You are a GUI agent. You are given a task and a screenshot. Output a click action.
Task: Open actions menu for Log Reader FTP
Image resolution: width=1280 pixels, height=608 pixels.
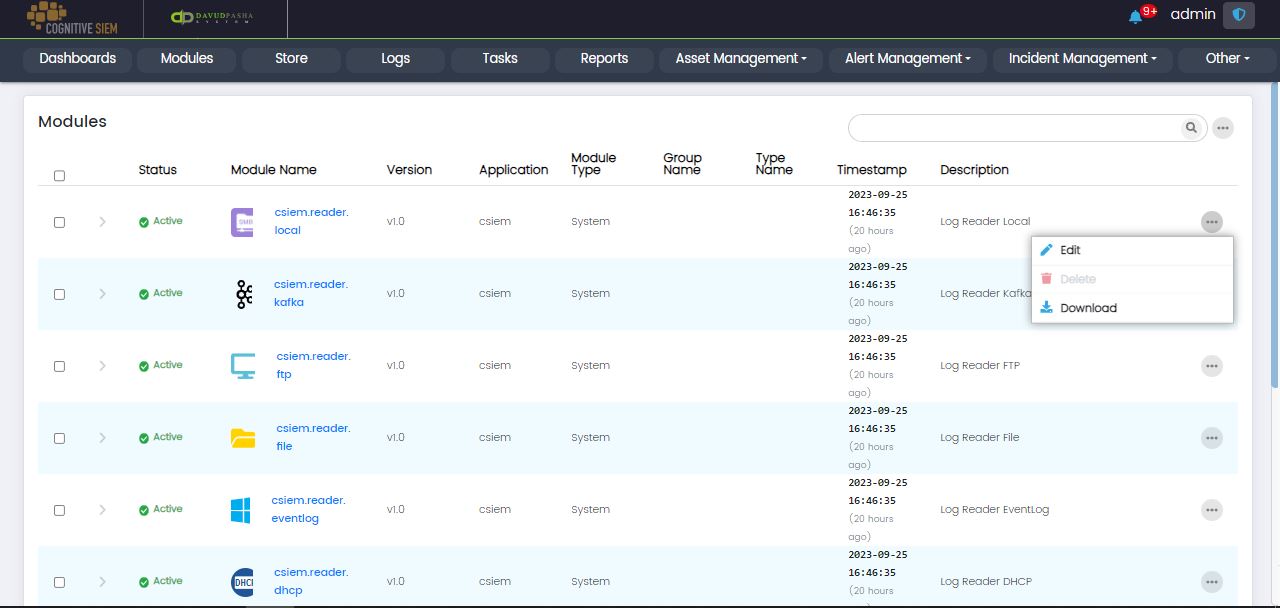(1211, 366)
